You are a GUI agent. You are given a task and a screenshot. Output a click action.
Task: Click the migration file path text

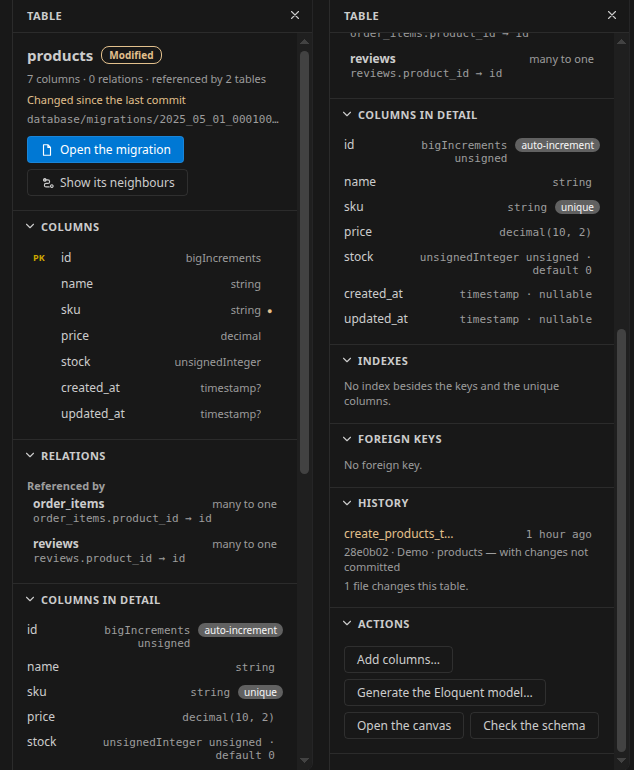point(153,119)
